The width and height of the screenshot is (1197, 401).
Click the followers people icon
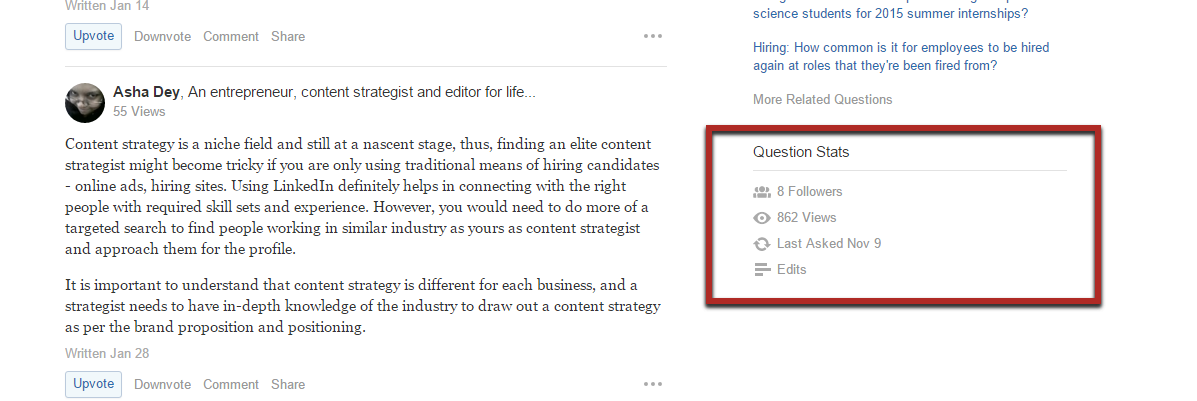(762, 191)
